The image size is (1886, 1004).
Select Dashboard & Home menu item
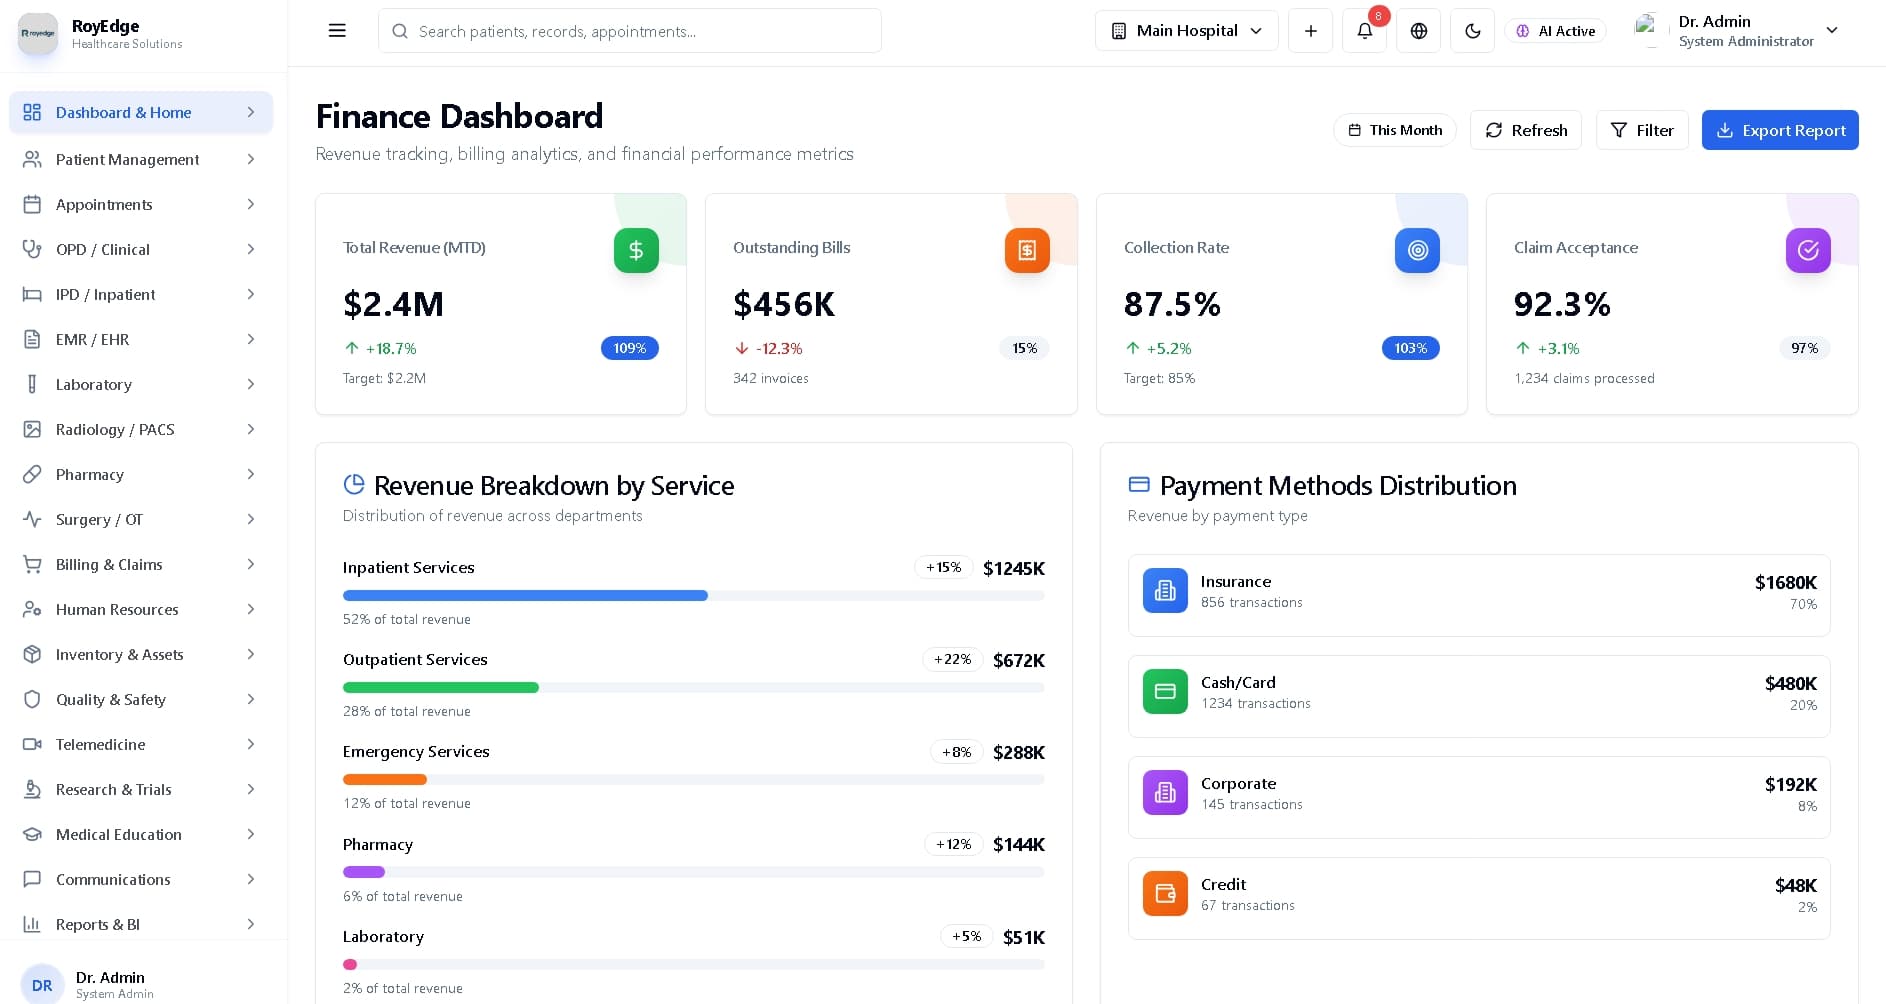tap(141, 112)
